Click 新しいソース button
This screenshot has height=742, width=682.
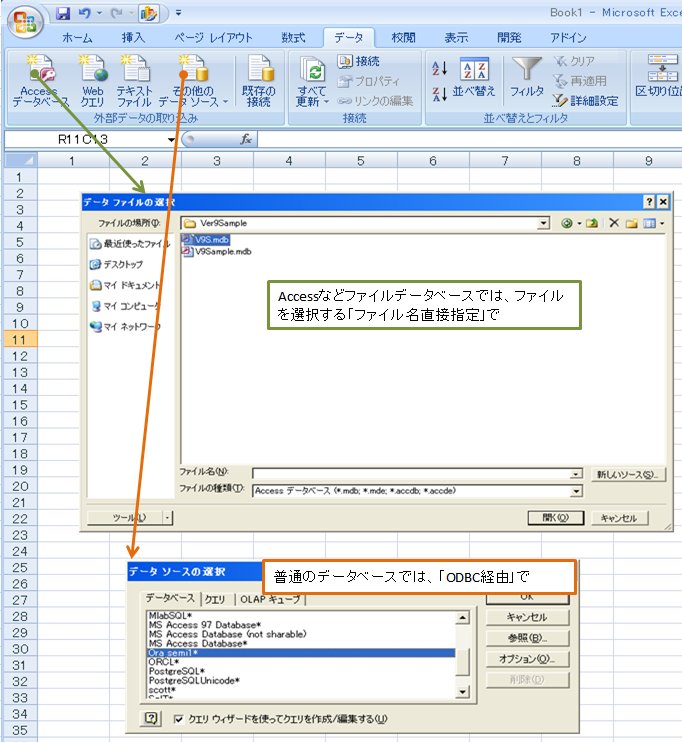(628, 475)
